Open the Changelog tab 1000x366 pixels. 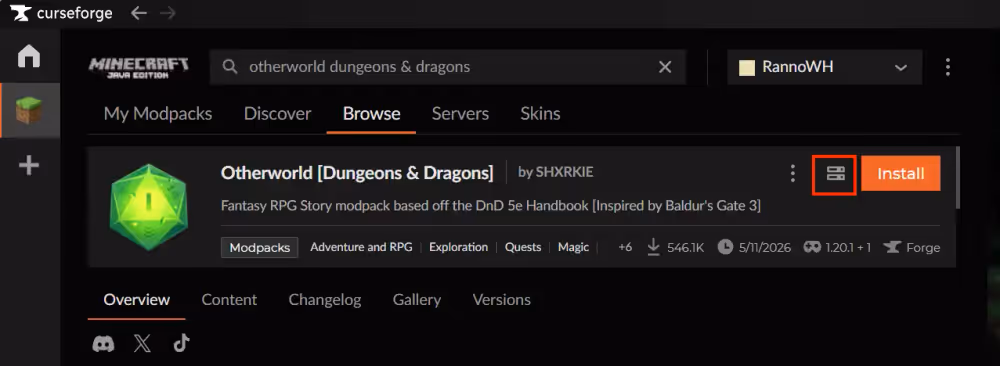coord(325,300)
